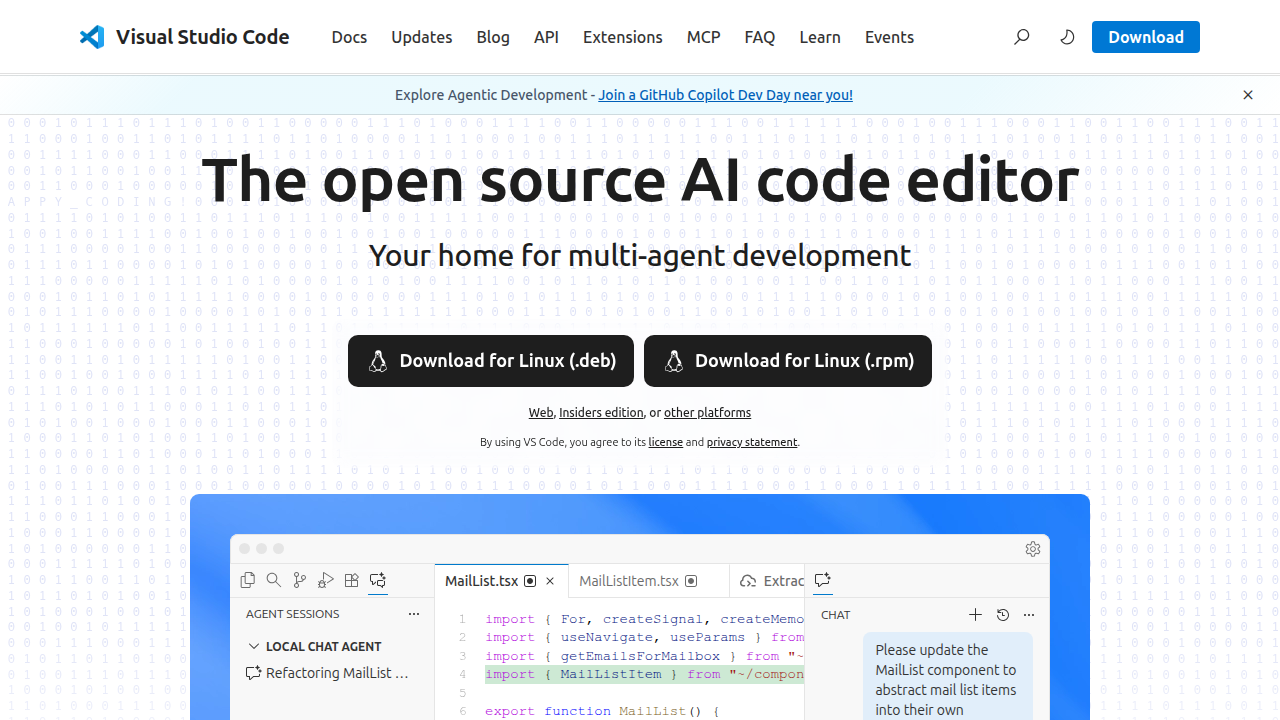Open the Search view in the activity bar

[274, 580]
